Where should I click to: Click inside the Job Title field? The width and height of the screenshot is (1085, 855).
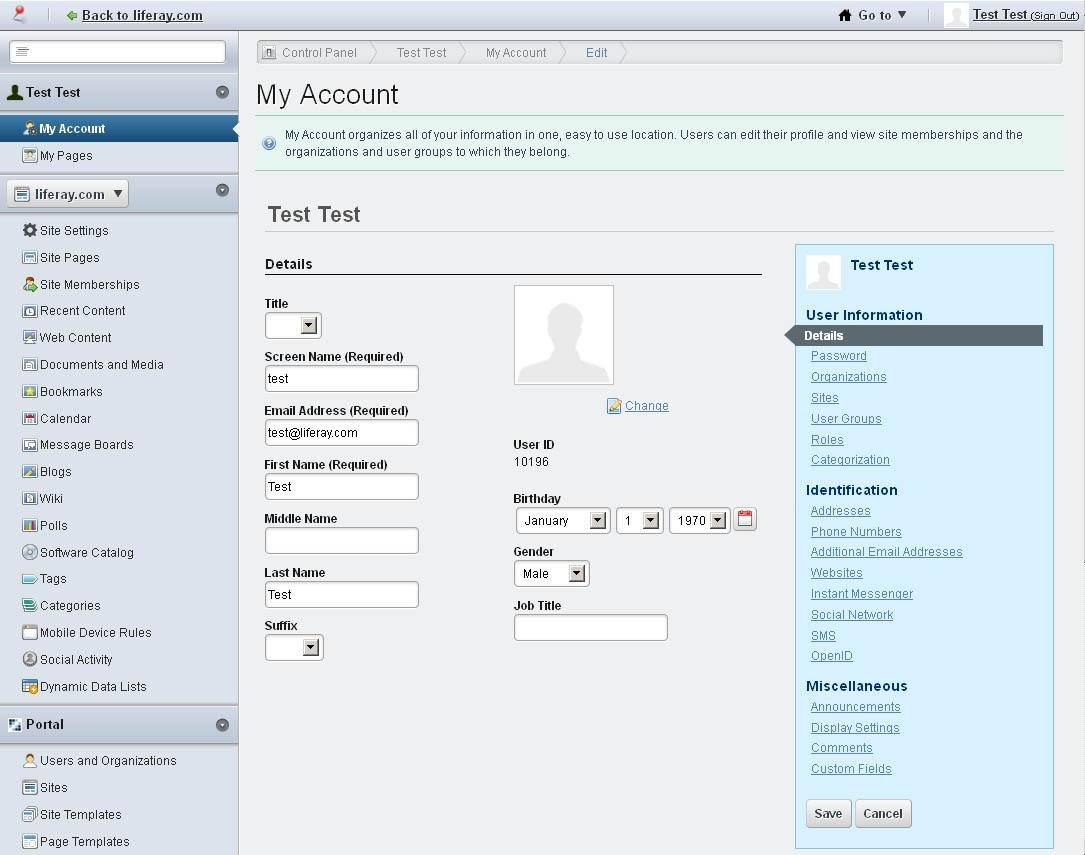click(x=590, y=627)
